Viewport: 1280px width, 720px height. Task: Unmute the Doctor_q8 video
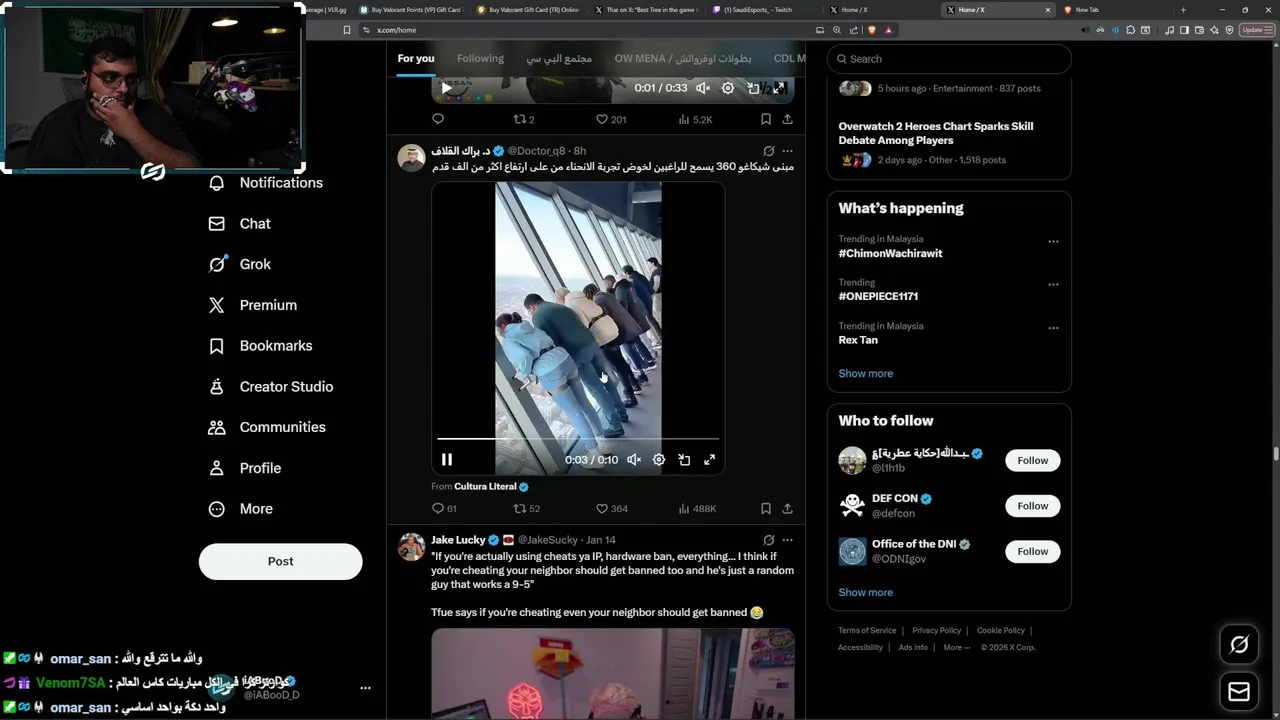(x=634, y=460)
